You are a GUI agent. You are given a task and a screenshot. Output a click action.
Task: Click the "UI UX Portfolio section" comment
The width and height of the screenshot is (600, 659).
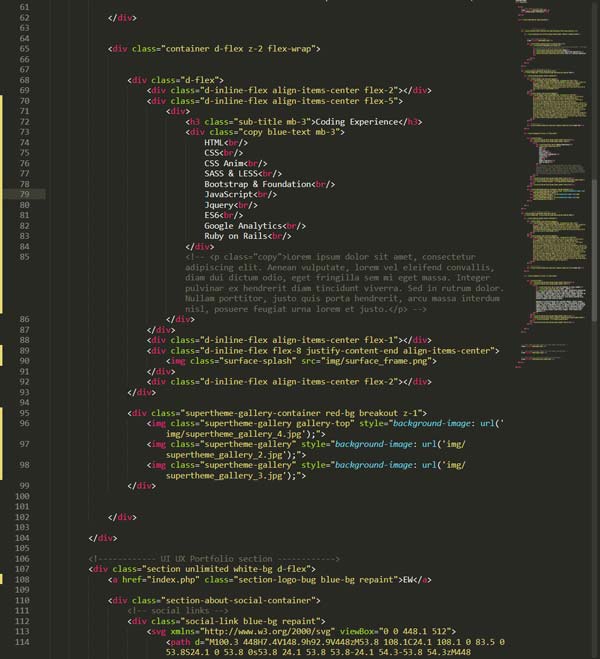[216, 559]
